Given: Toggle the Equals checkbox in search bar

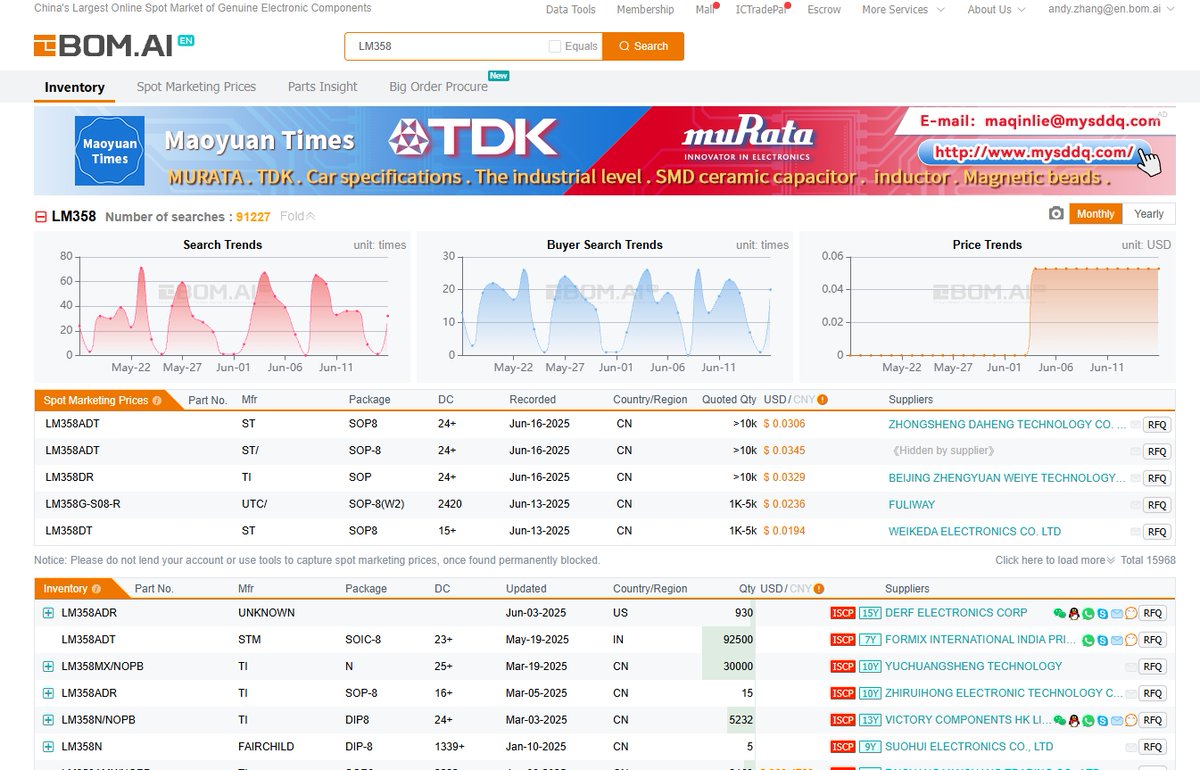Looking at the screenshot, I should (555, 46).
